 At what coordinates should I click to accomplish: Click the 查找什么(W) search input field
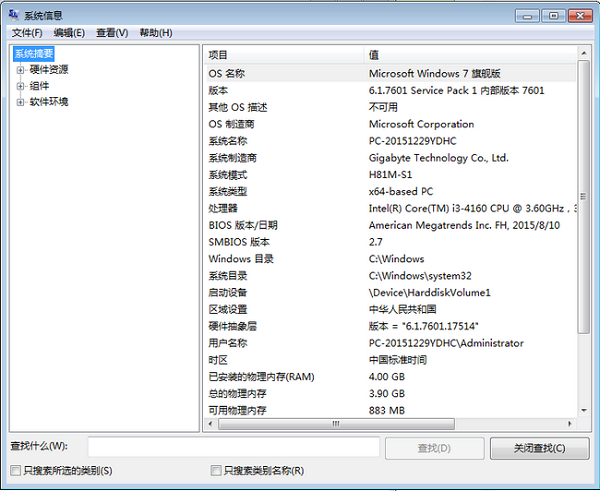coord(234,447)
